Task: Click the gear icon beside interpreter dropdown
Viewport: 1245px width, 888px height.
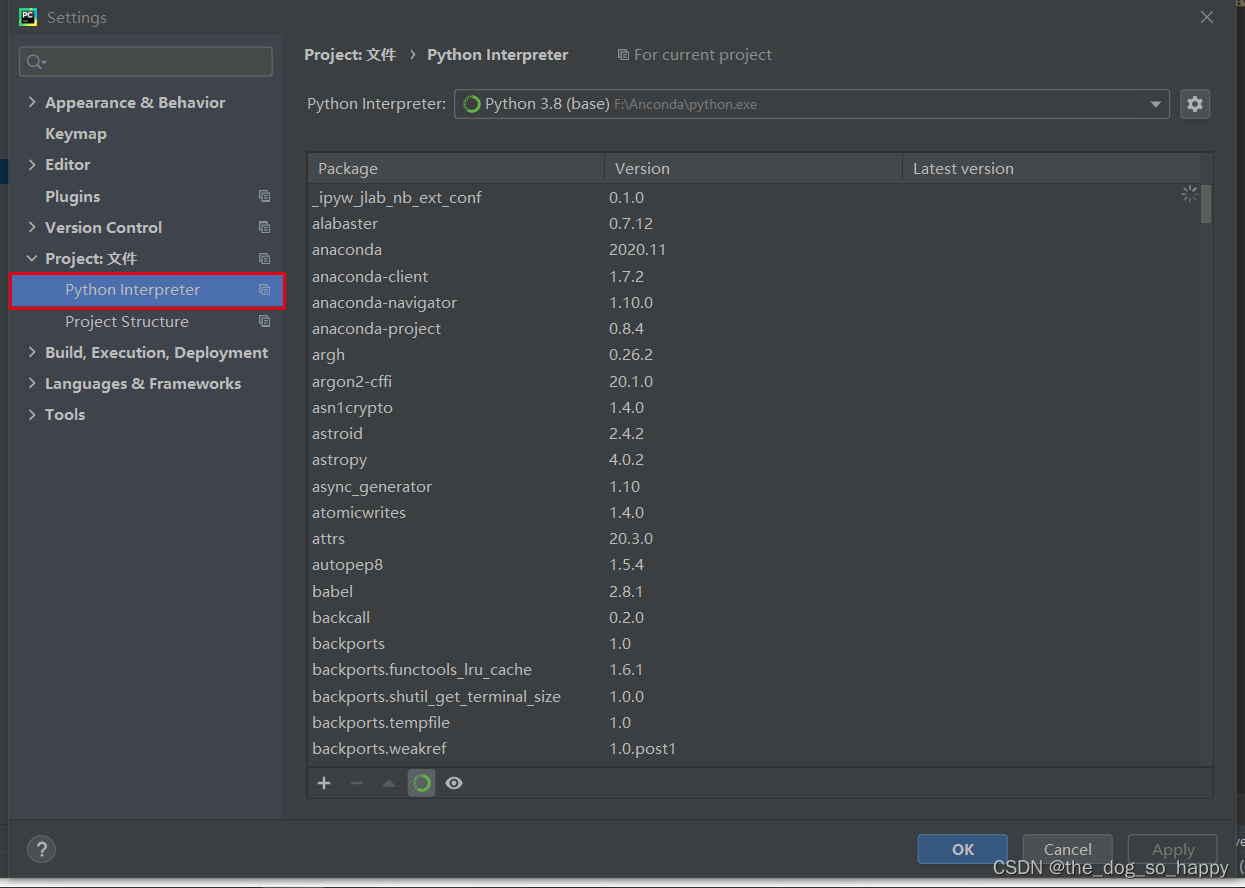Action: pyautogui.click(x=1195, y=104)
